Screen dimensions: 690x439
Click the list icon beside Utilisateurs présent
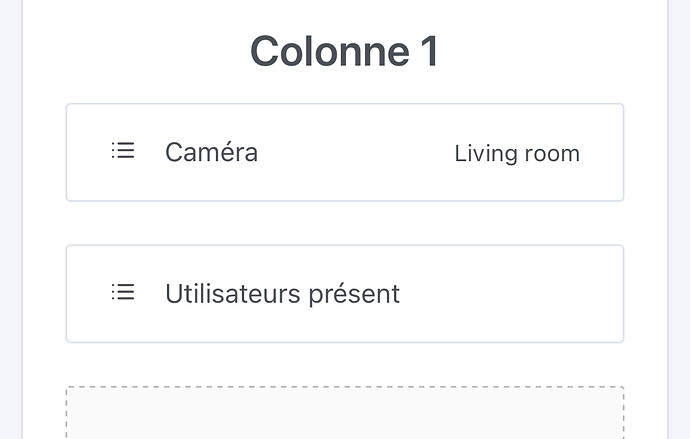(123, 292)
